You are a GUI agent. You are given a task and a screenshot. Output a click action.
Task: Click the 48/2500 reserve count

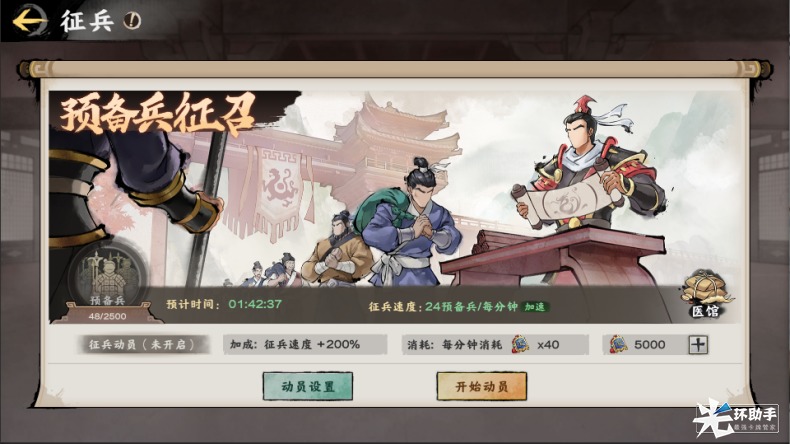pos(107,316)
